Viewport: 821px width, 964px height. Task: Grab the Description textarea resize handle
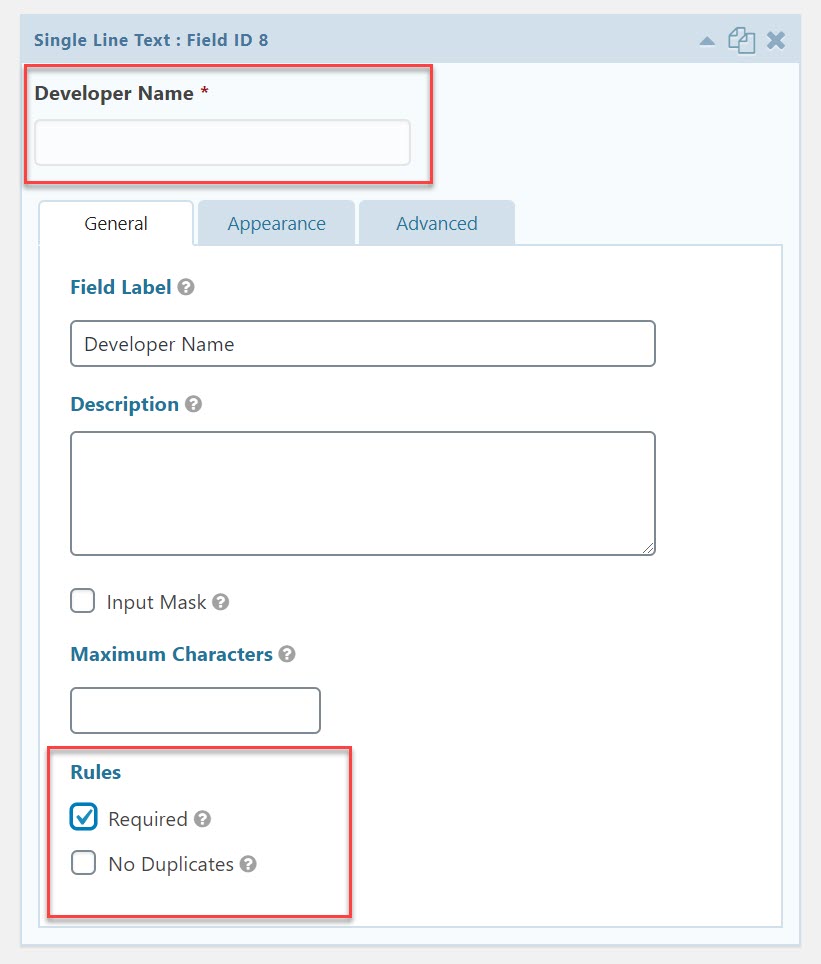[648, 548]
